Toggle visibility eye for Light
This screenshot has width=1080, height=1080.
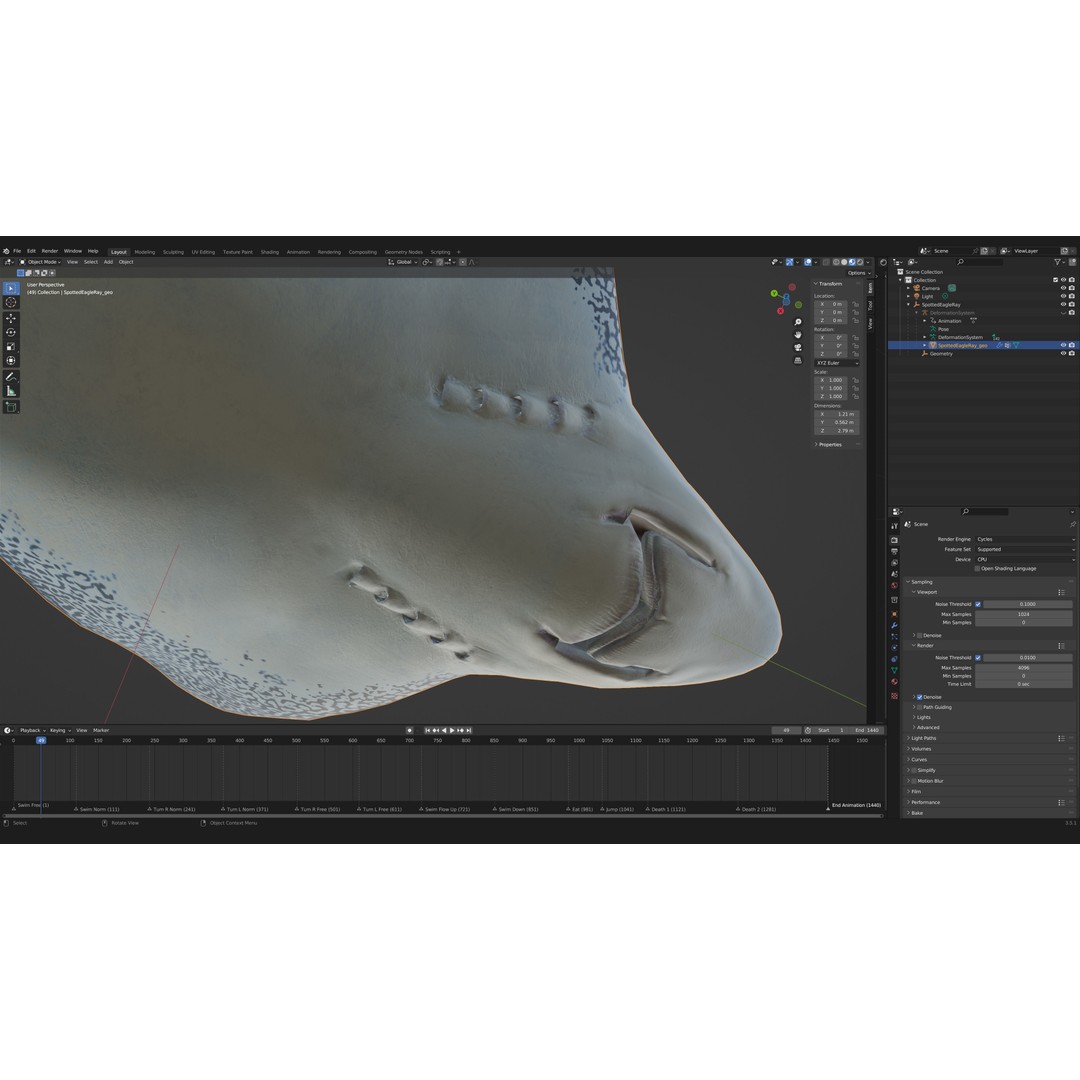pyautogui.click(x=1063, y=296)
